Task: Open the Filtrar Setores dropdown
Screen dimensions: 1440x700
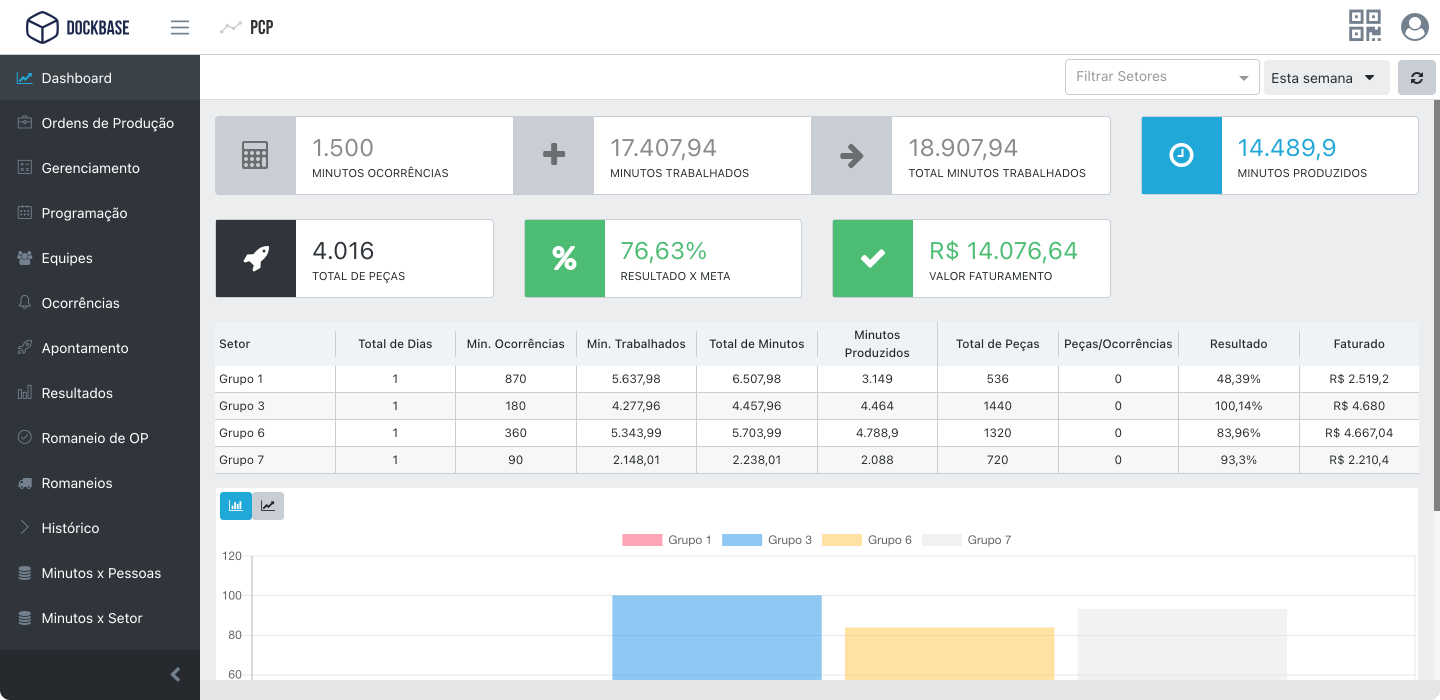Action: pos(1161,77)
